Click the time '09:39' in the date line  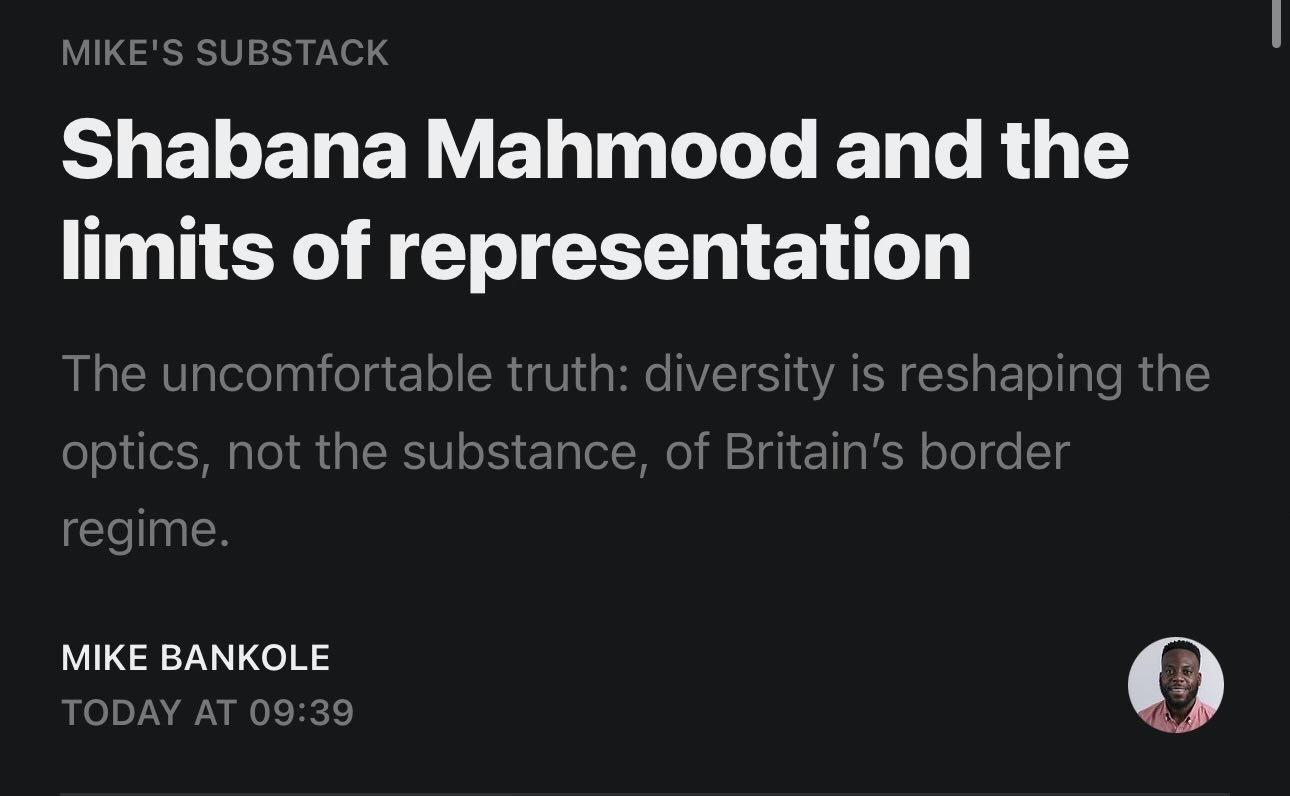tap(302, 713)
